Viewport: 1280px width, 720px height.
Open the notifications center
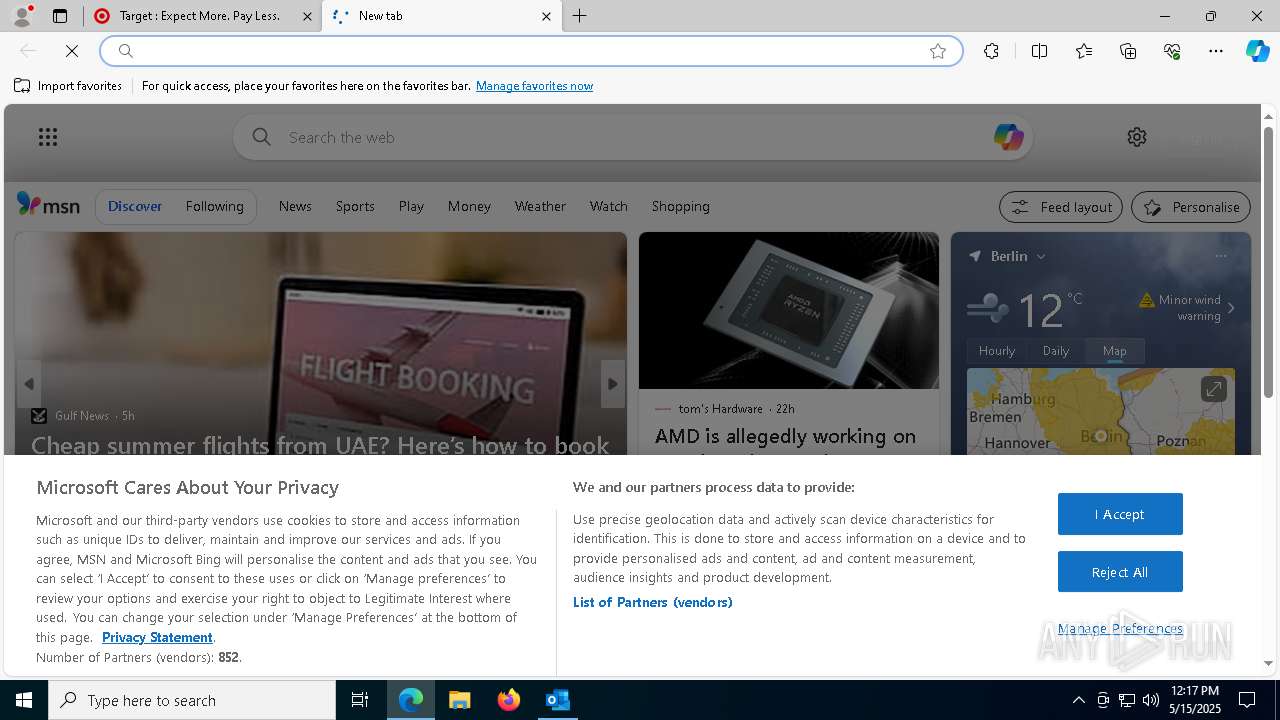(x=1247, y=700)
